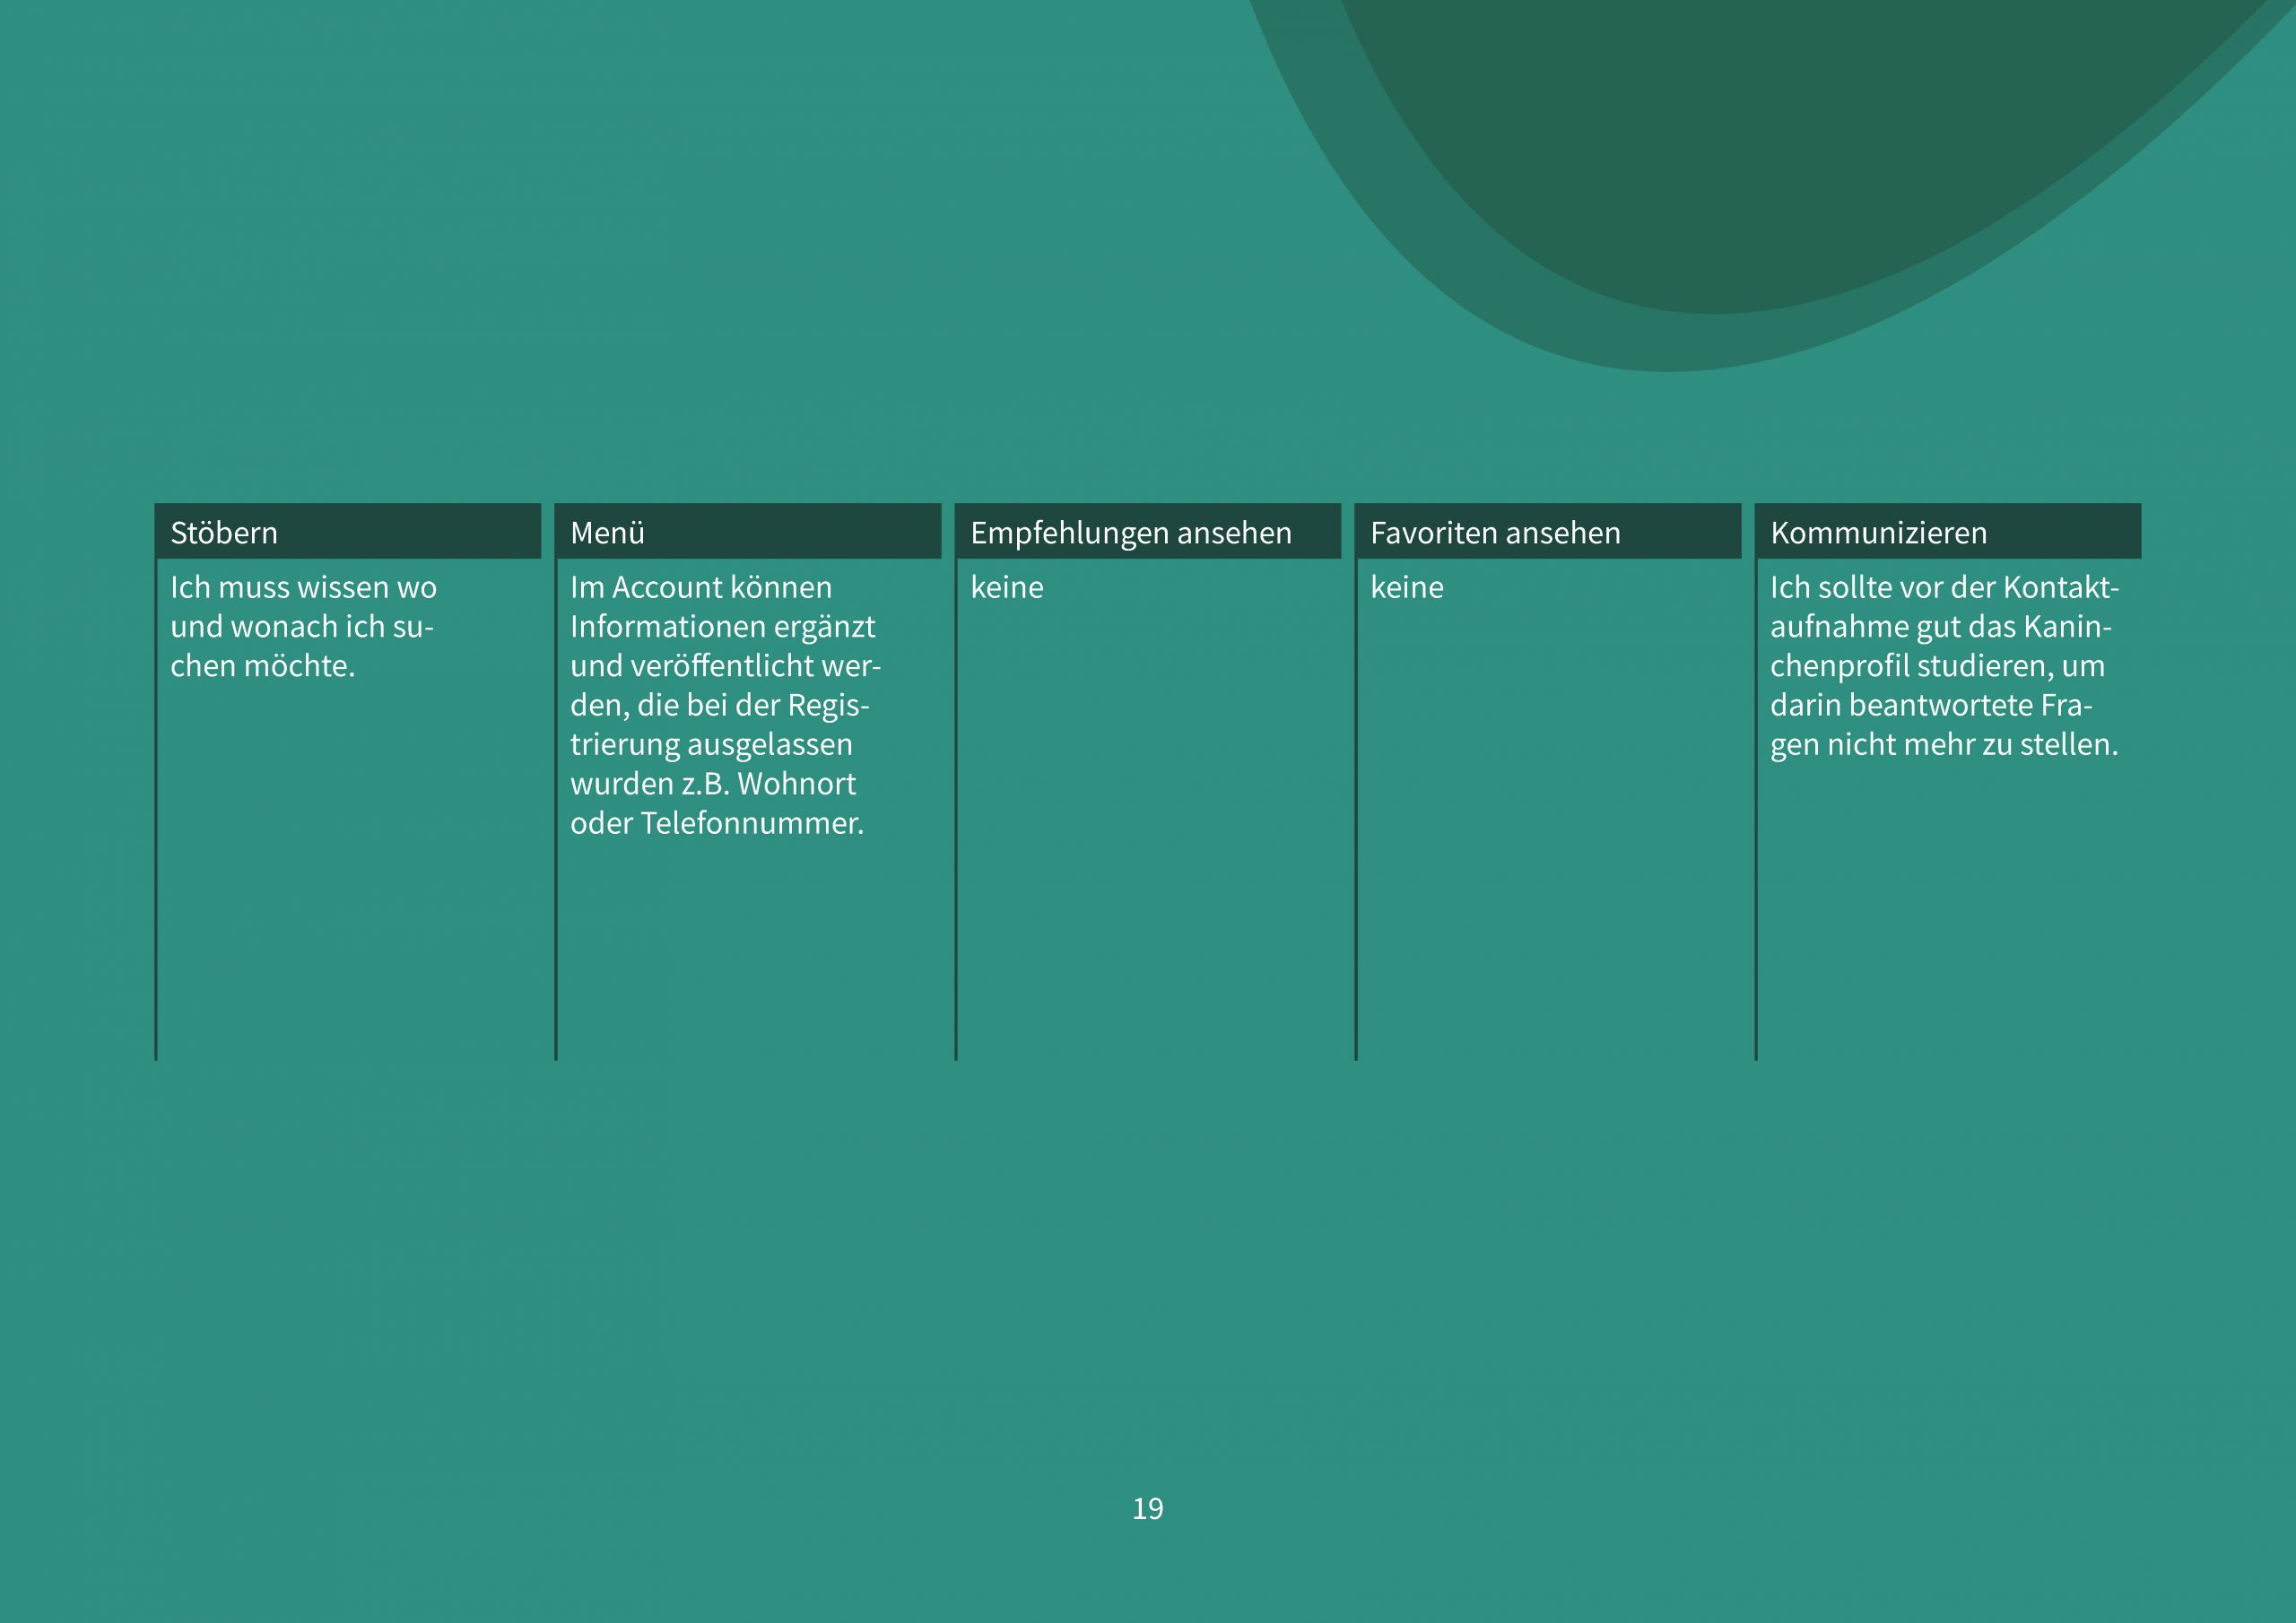Click text 'Ich muss wissen wo'
This screenshot has width=2296, height=1623.
click(303, 587)
